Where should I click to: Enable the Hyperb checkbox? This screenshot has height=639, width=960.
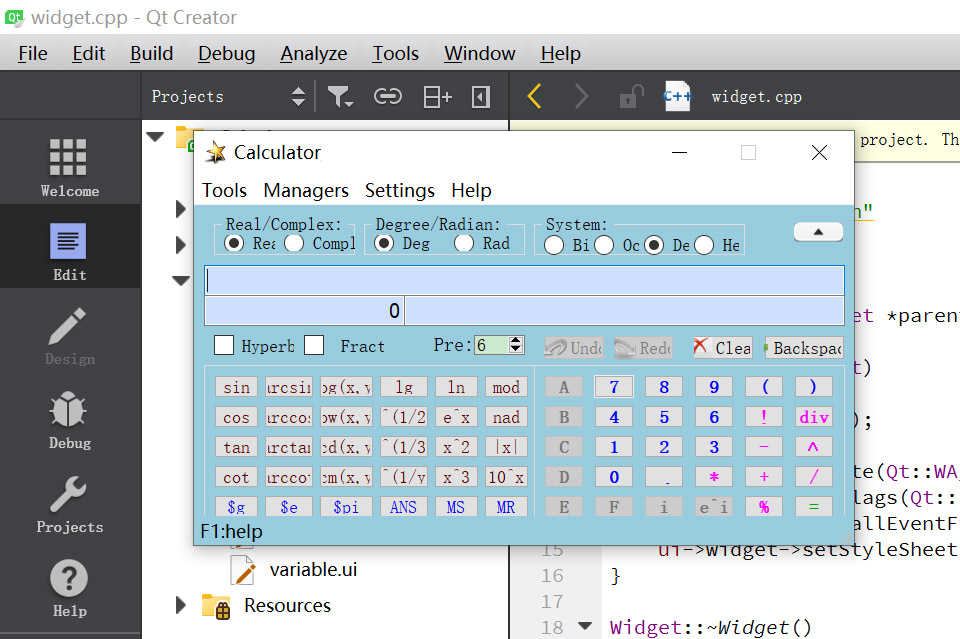click(224, 345)
